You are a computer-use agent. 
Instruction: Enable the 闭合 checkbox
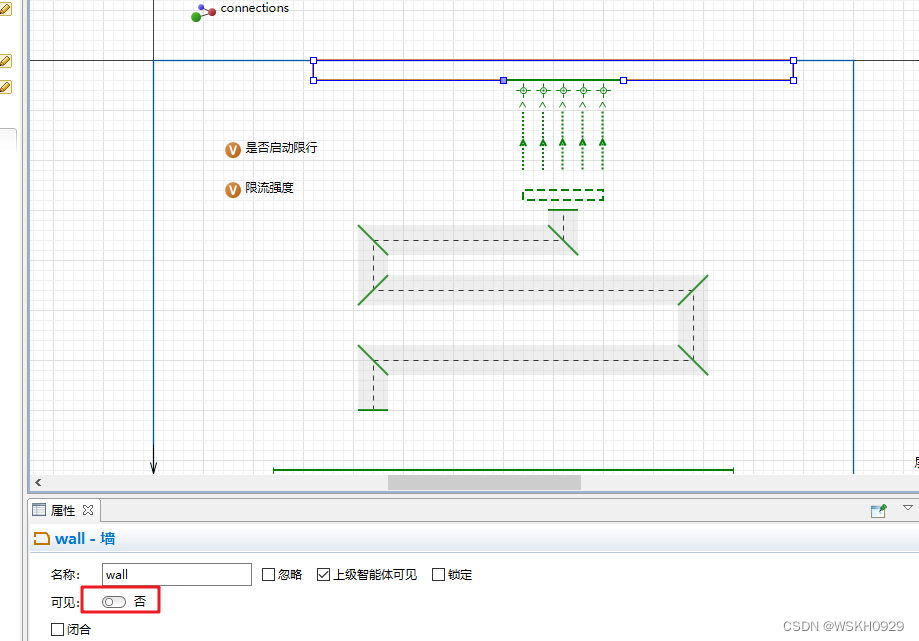click(57, 629)
